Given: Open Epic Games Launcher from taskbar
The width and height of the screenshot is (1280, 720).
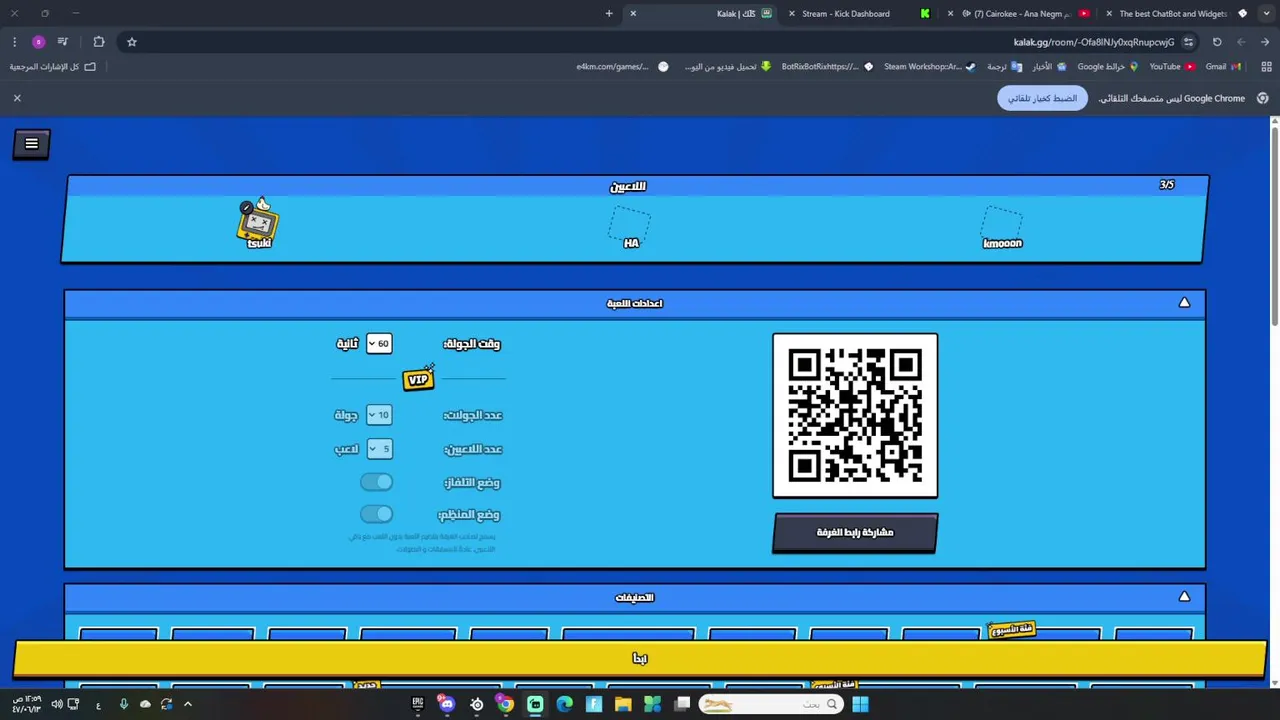Looking at the screenshot, I should pos(418,704).
